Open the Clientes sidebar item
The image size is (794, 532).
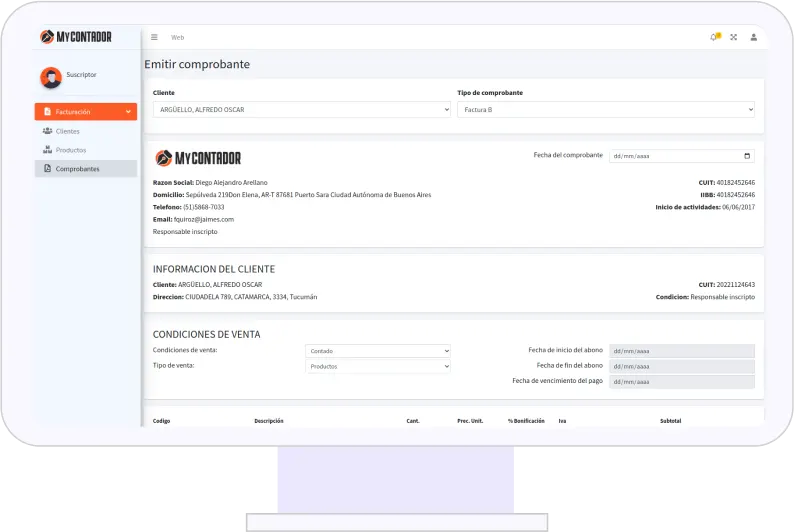(x=67, y=131)
